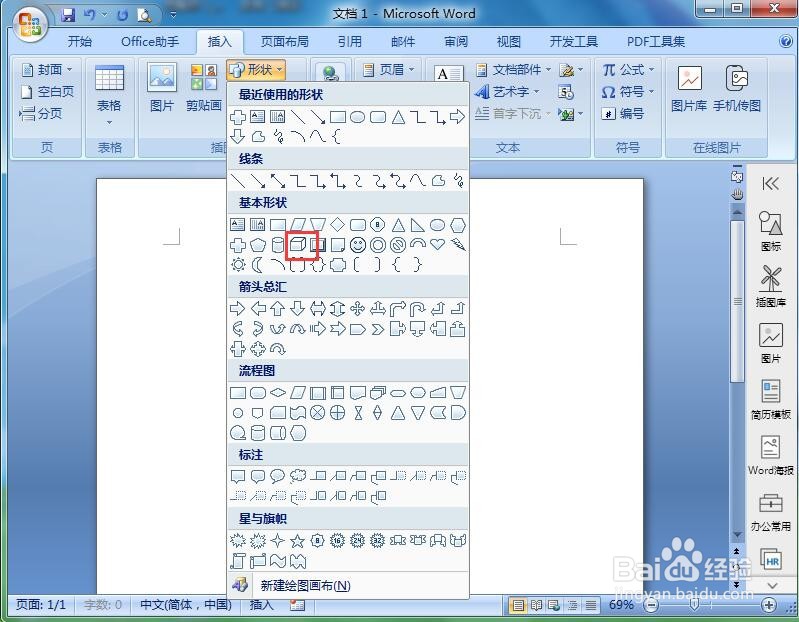The height and width of the screenshot is (622, 799).
Task: Open the 剪贴画 clip art tool
Action: coord(204,87)
